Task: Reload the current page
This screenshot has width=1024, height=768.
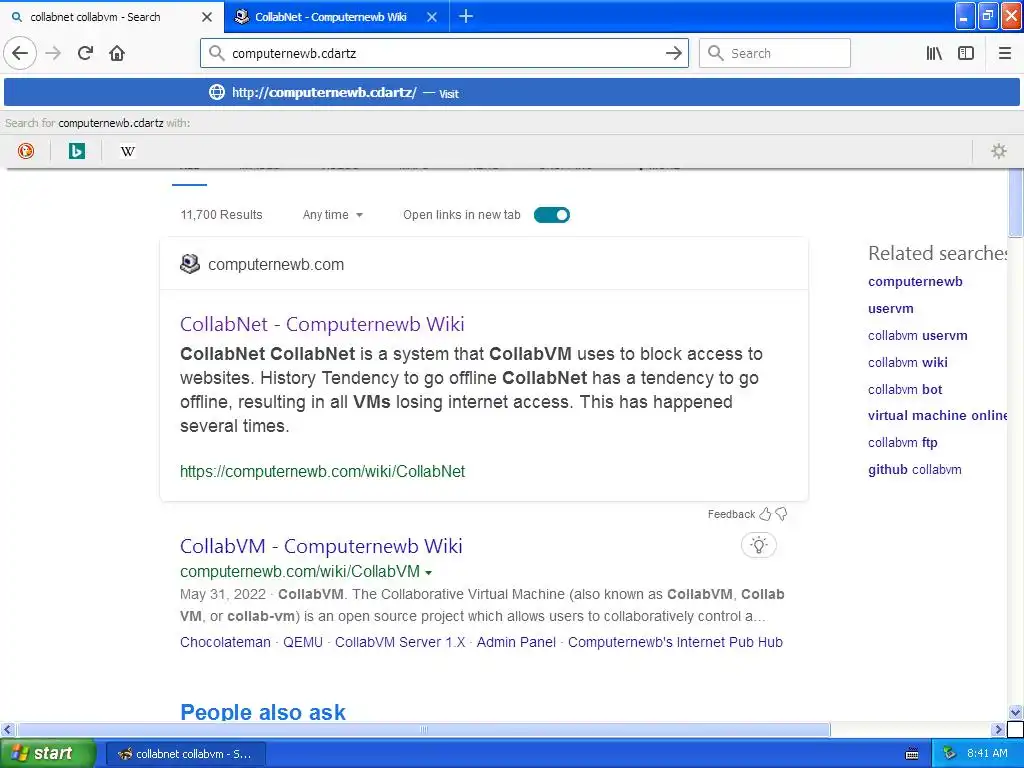Action: (x=85, y=53)
